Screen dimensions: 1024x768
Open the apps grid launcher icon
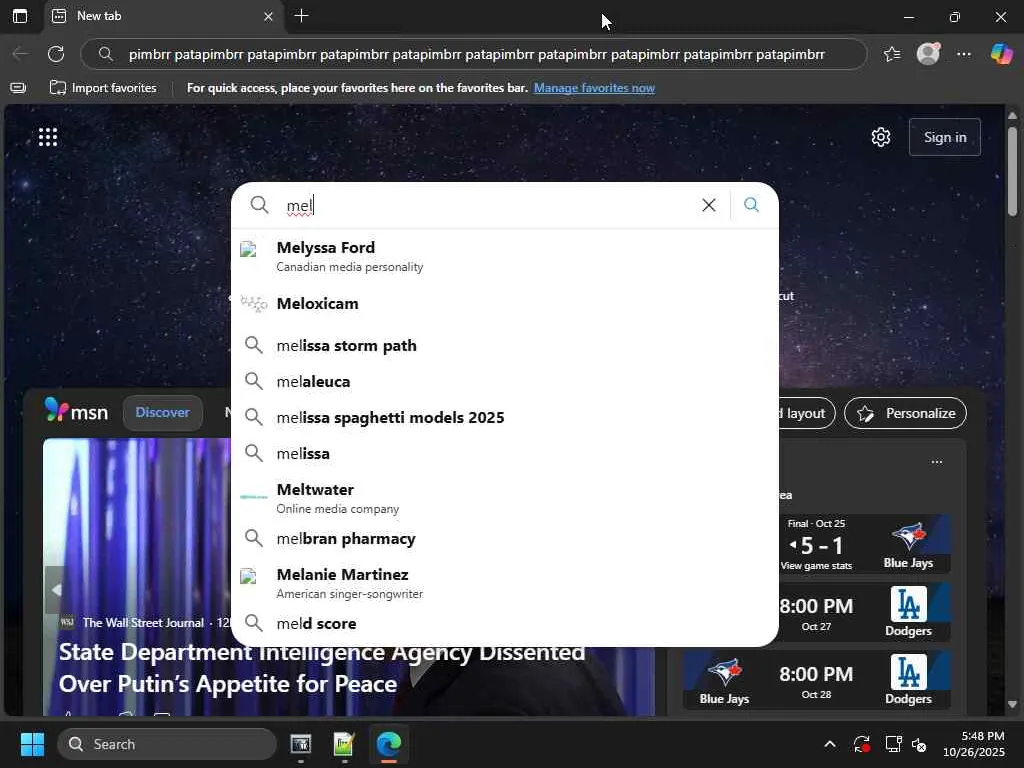coord(48,137)
